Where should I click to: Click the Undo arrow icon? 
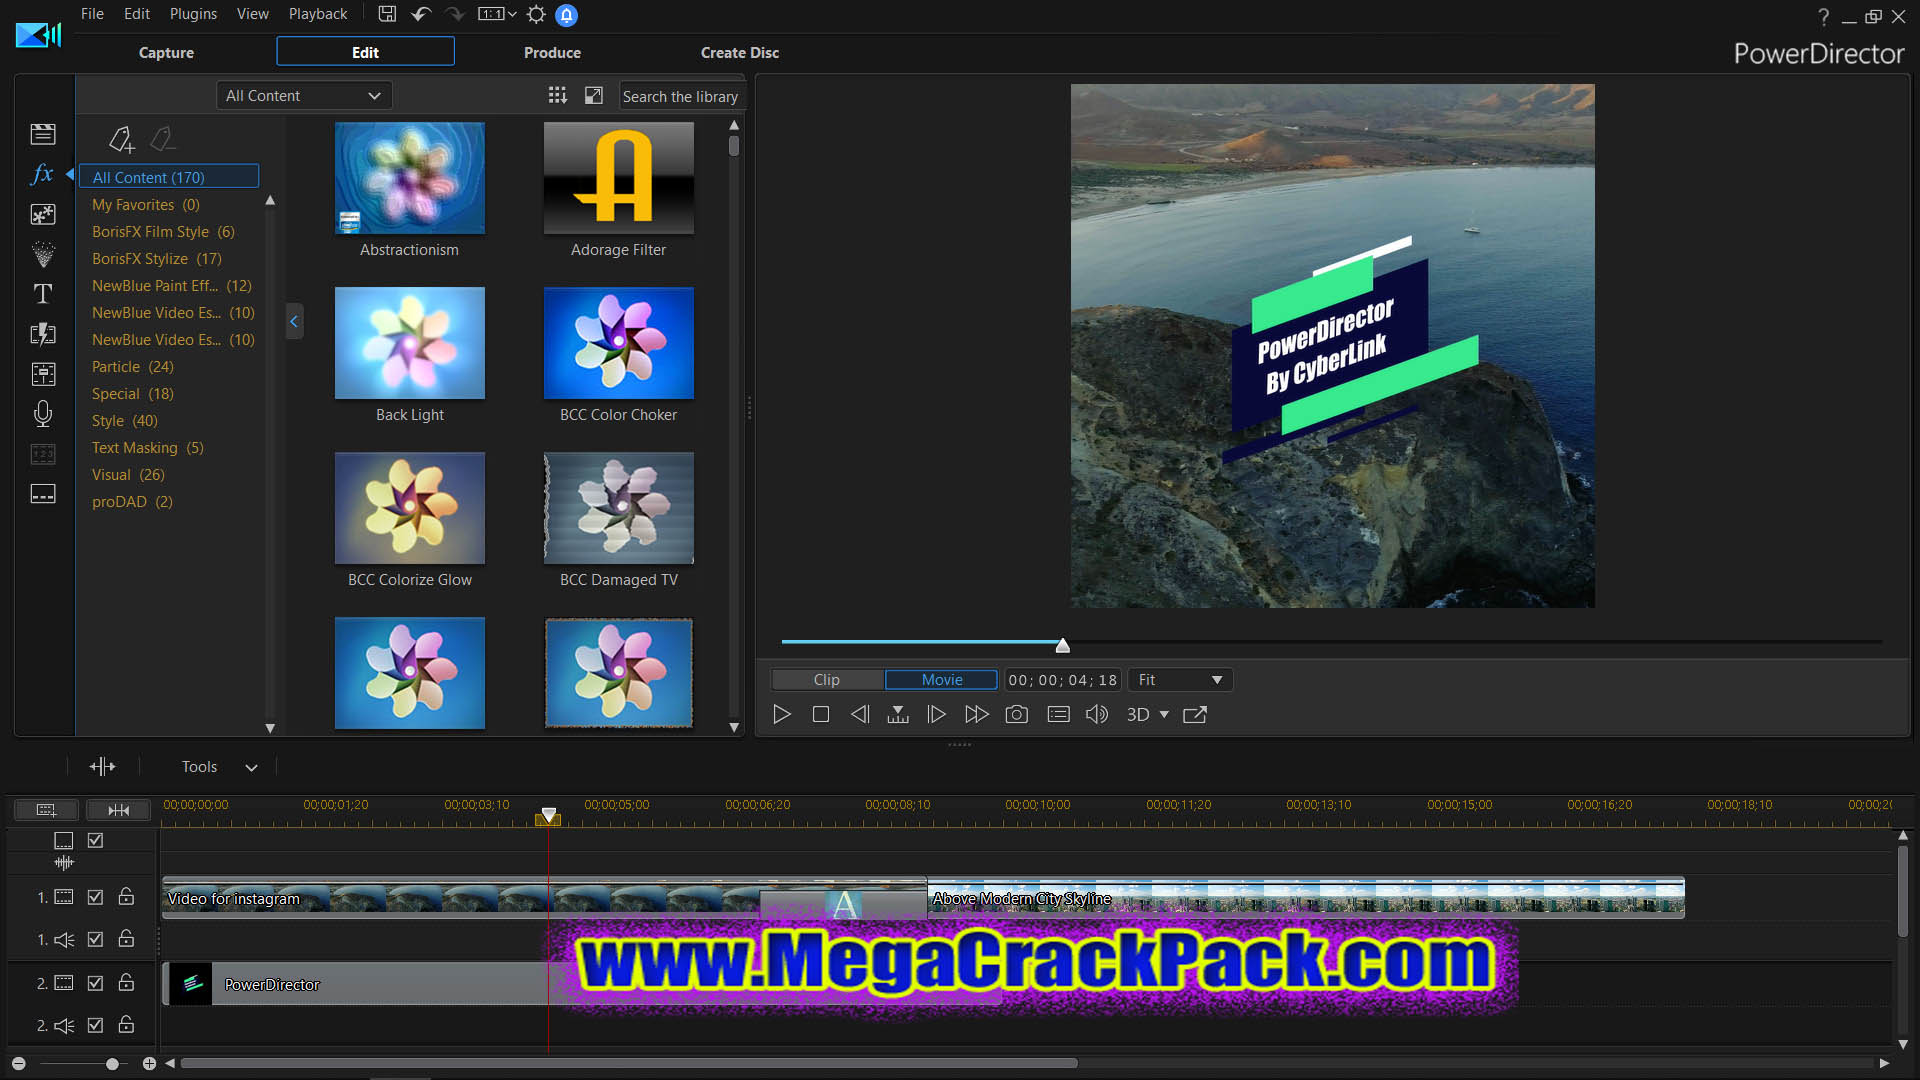click(x=421, y=14)
